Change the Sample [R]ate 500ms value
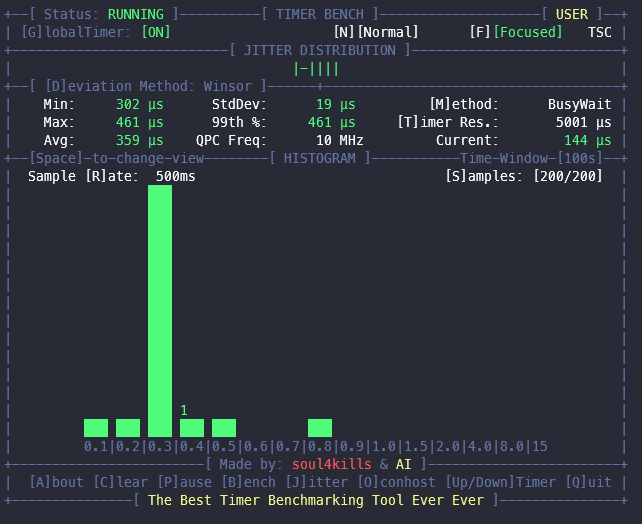This screenshot has width=642, height=524. 112,176
